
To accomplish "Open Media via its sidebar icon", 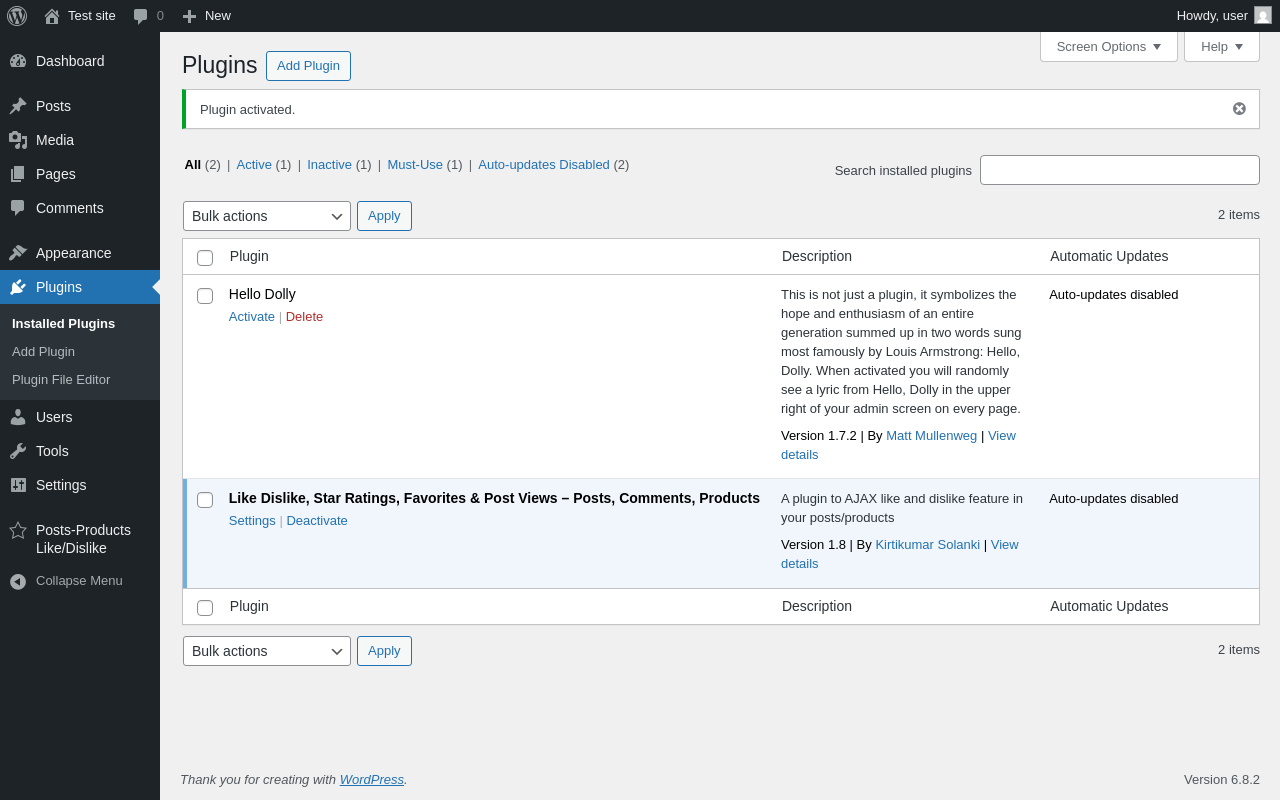I will point(18,140).
